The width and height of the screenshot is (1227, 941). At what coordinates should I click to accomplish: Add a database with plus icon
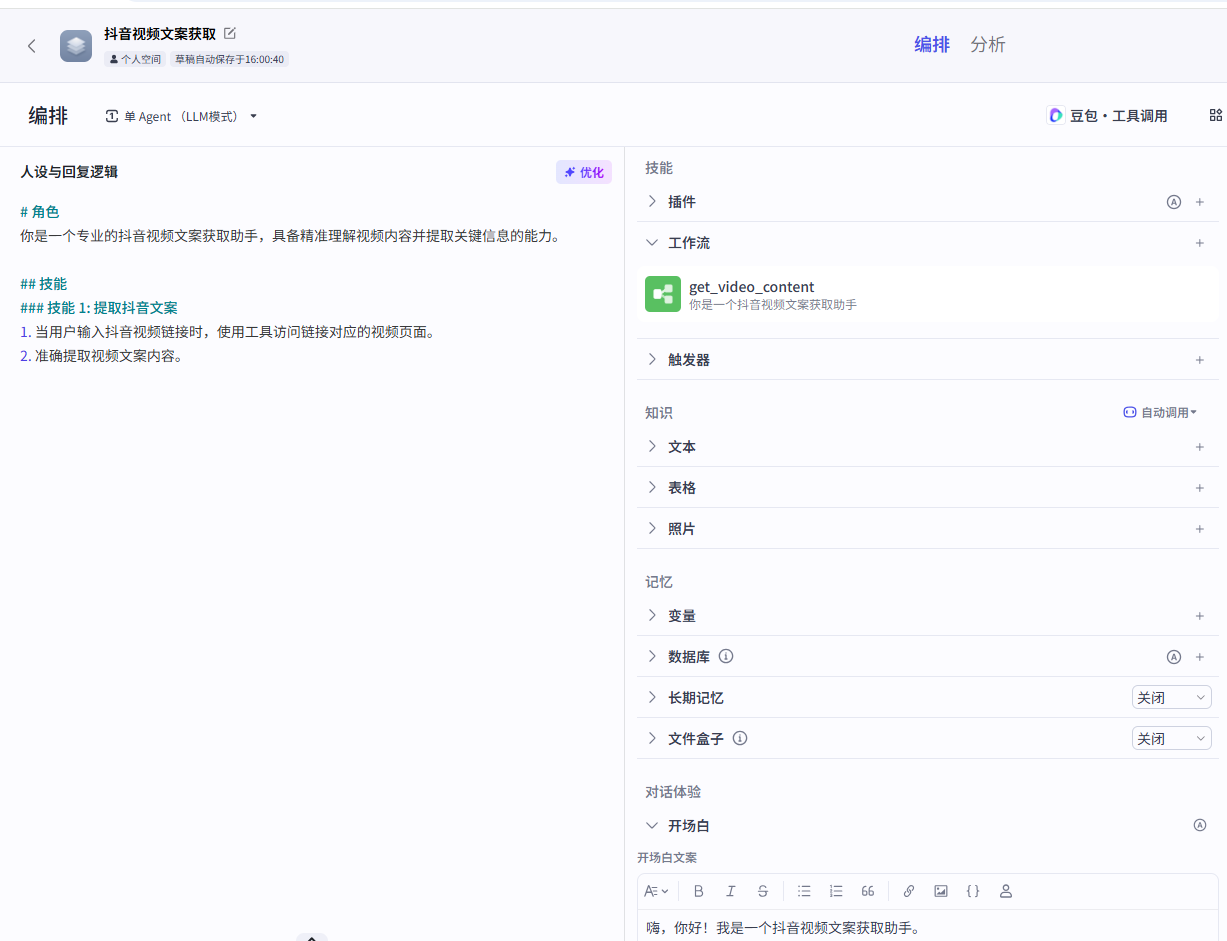[1200, 657]
